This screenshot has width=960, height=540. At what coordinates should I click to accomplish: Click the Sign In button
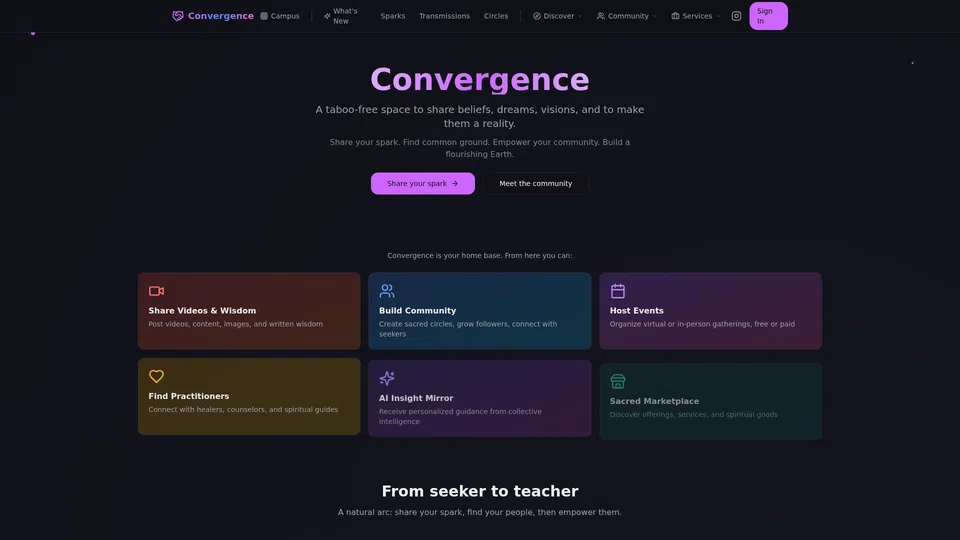click(768, 16)
